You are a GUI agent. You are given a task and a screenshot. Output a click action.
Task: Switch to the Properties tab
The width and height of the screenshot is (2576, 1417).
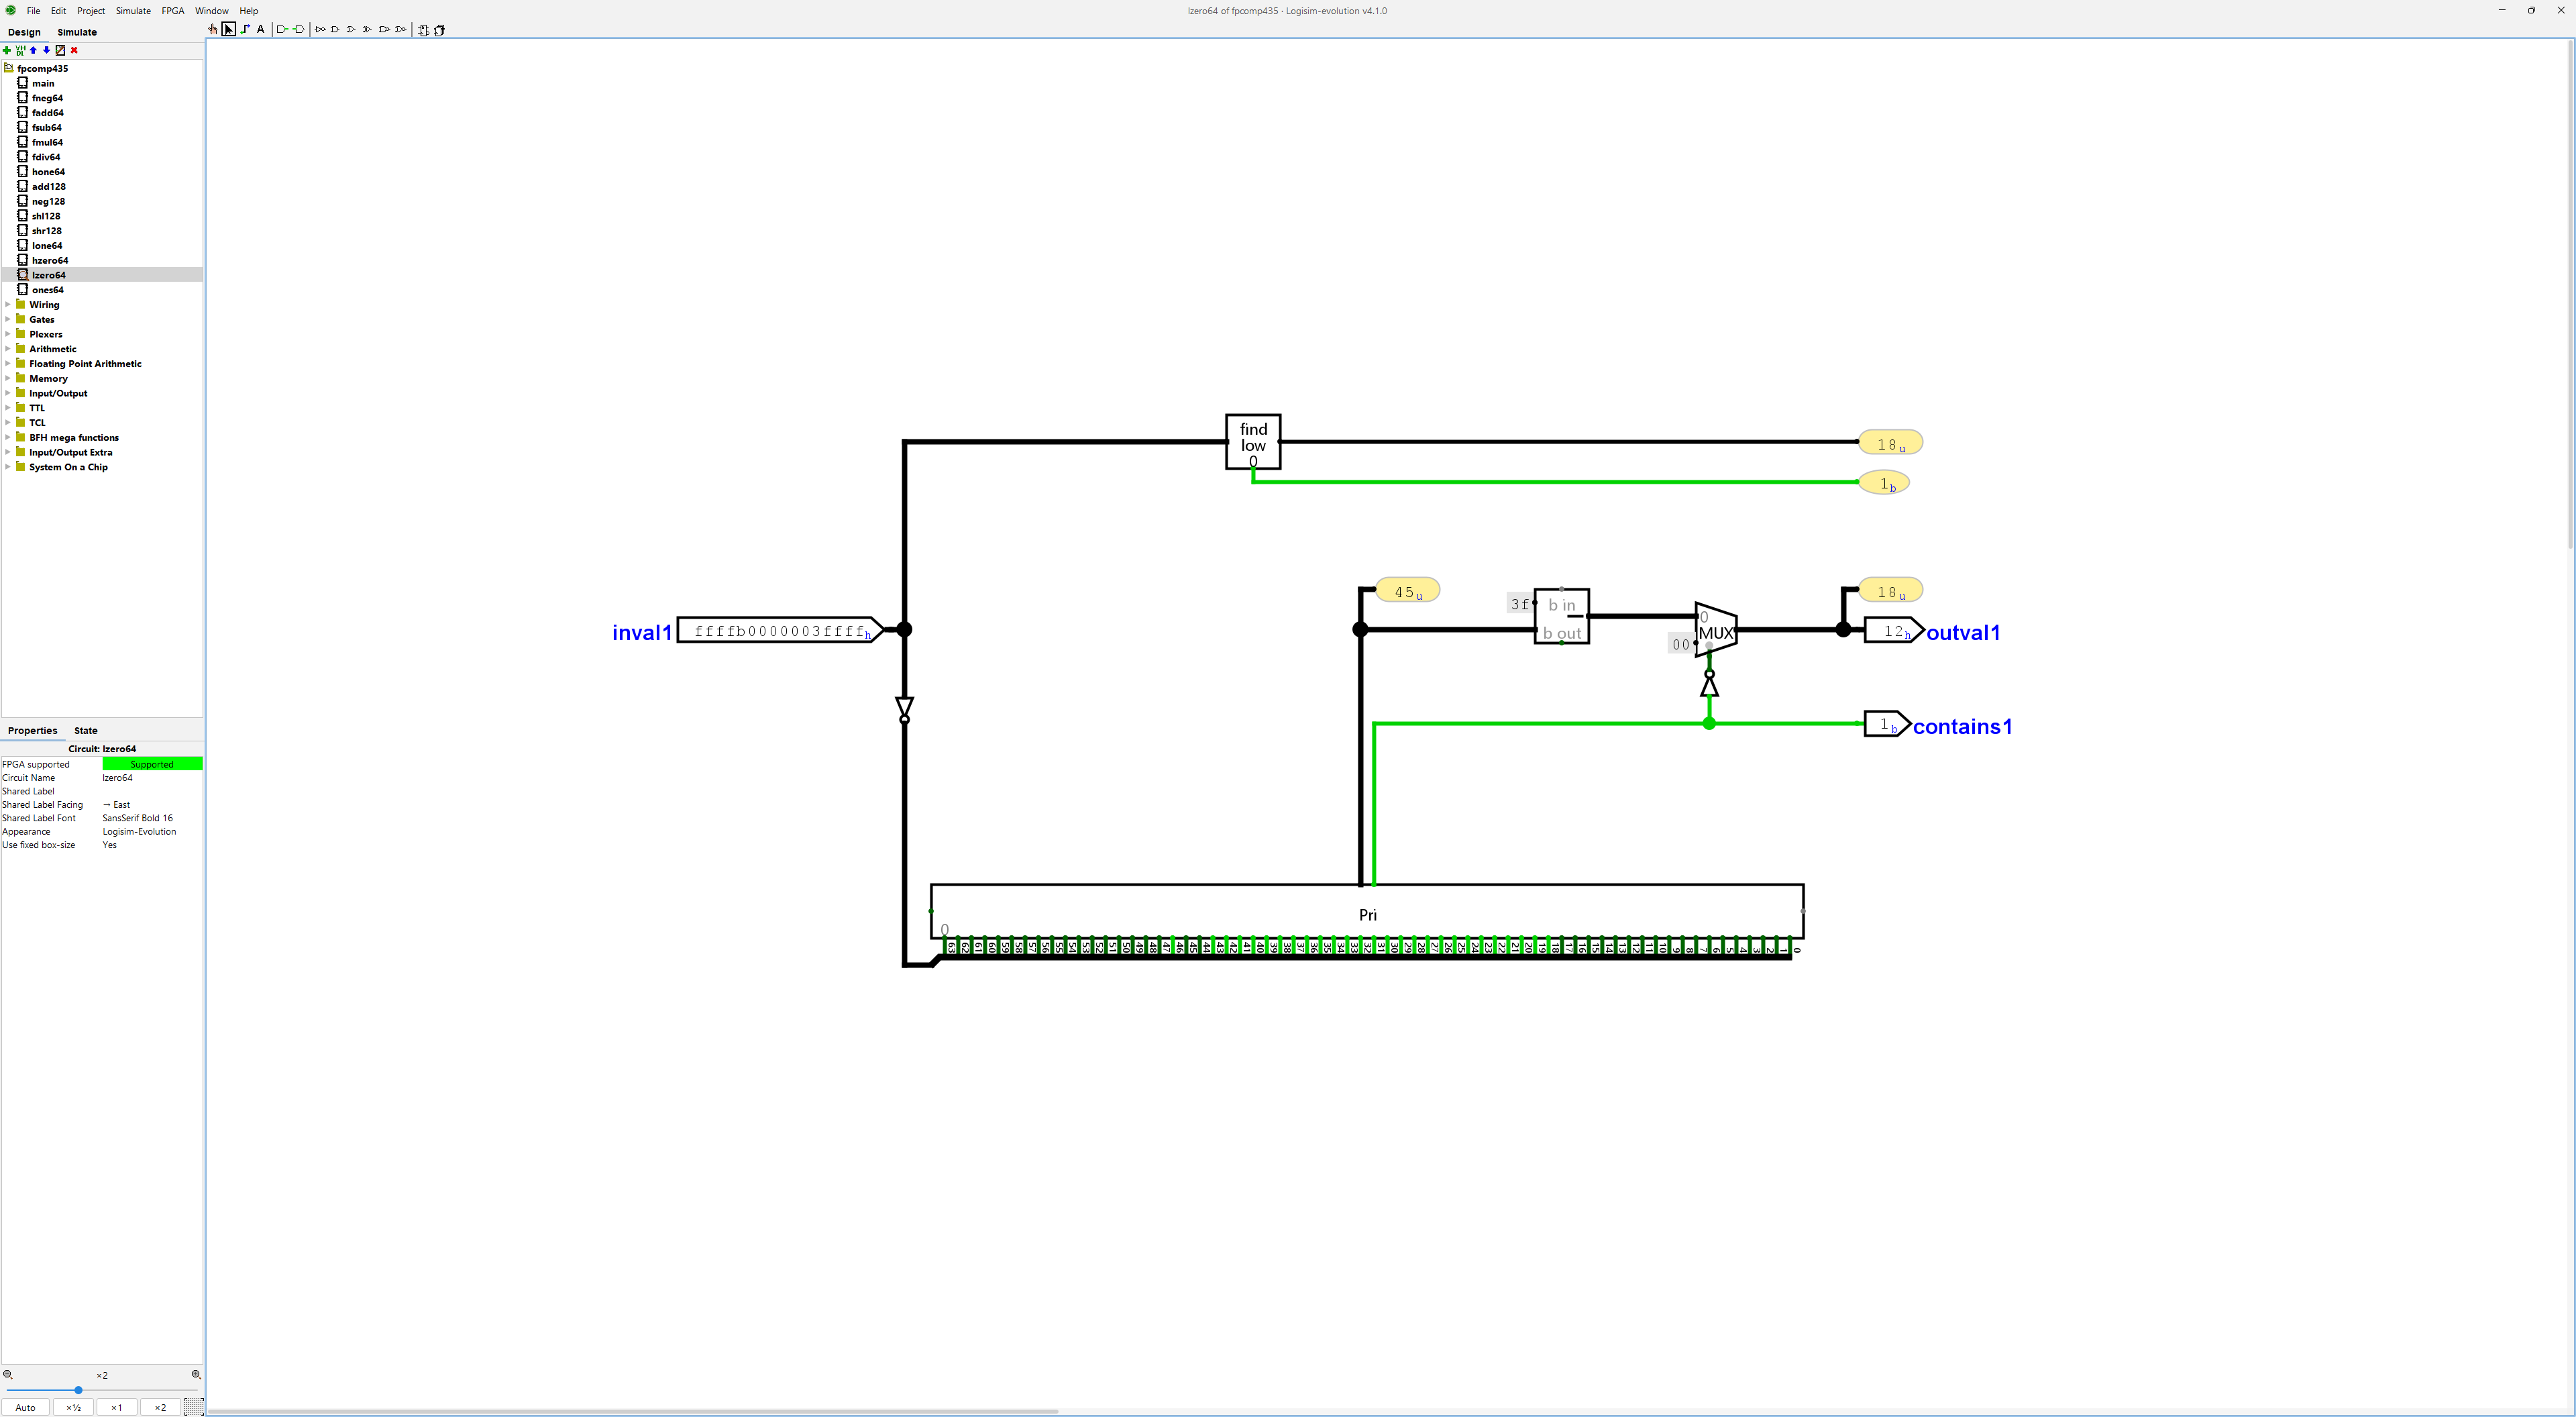tap(32, 730)
